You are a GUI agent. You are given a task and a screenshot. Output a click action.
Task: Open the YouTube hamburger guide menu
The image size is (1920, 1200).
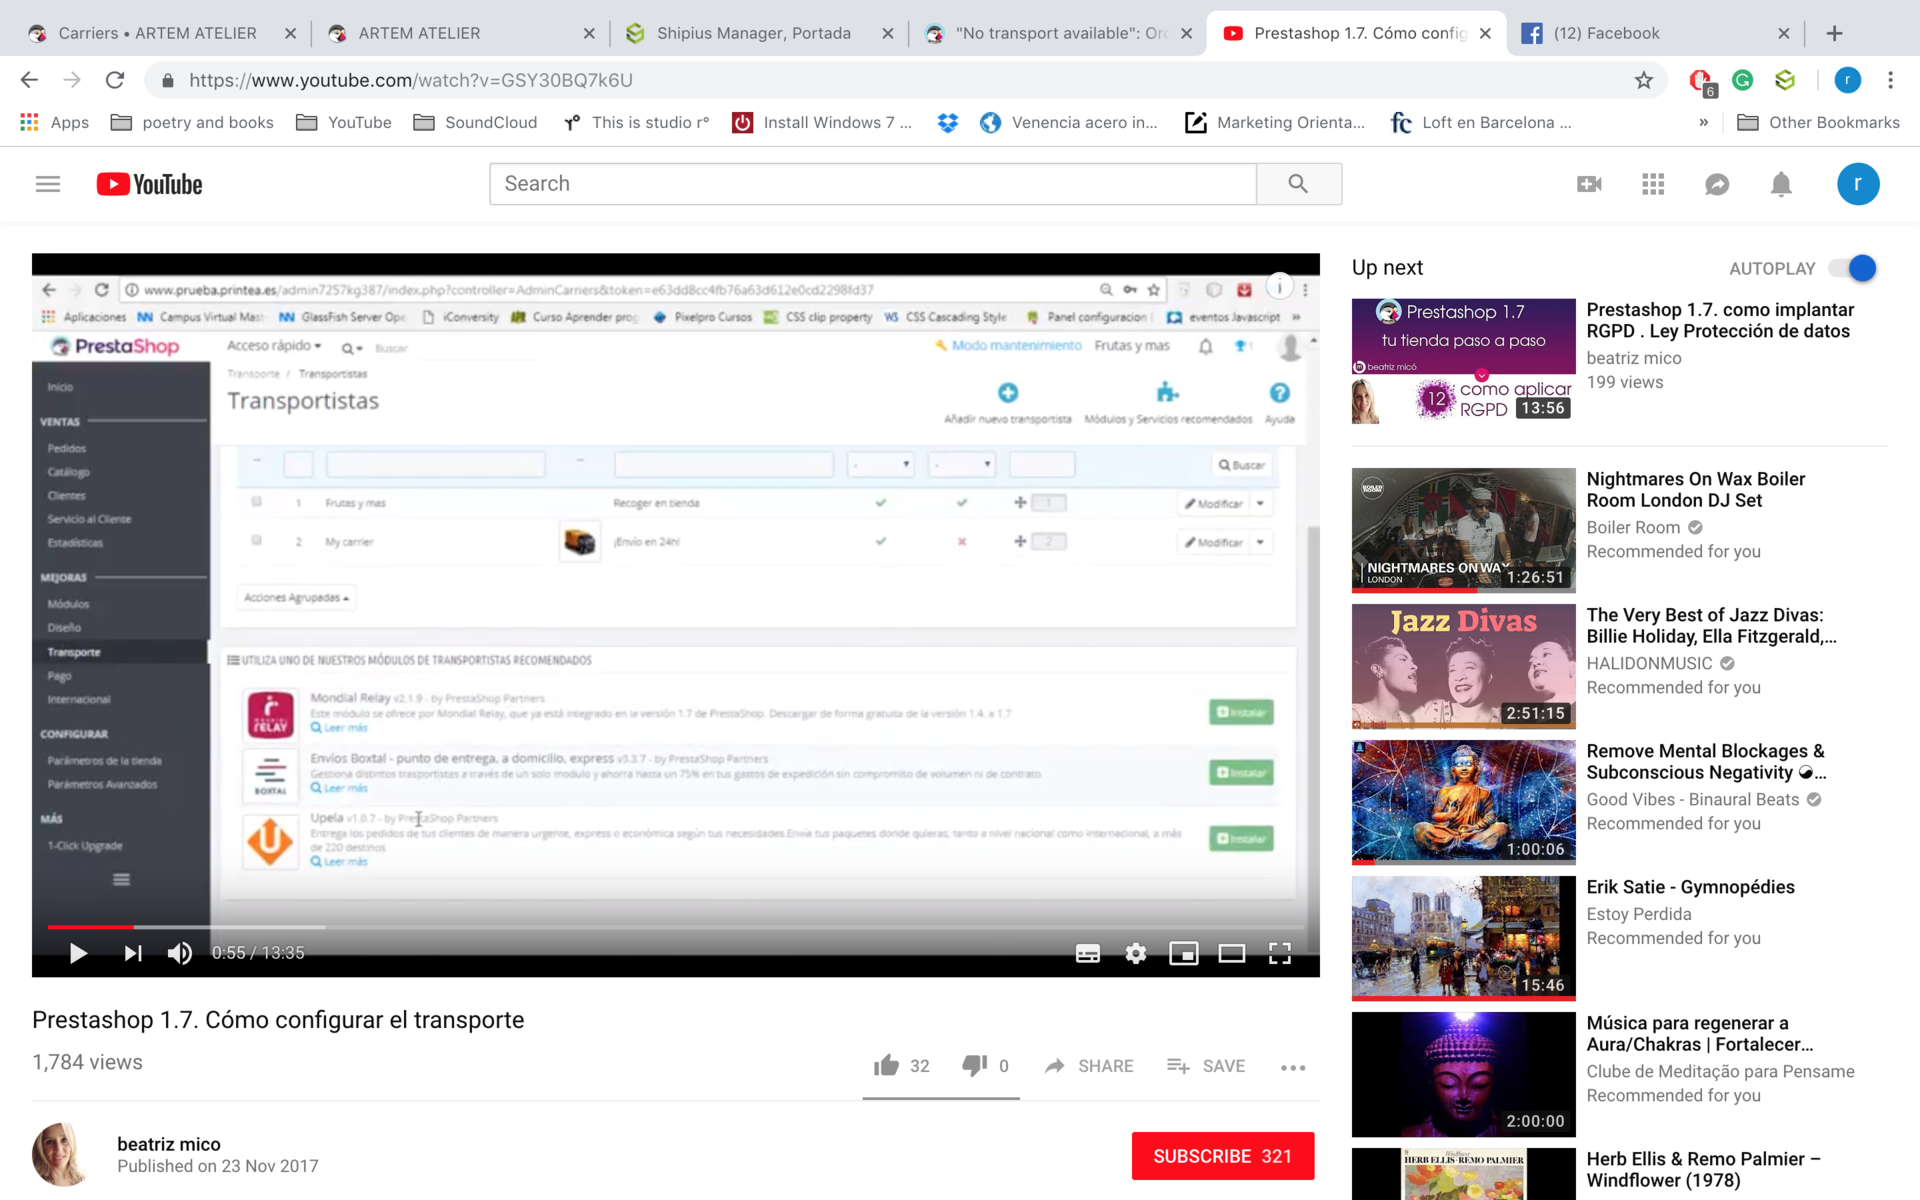click(x=48, y=184)
